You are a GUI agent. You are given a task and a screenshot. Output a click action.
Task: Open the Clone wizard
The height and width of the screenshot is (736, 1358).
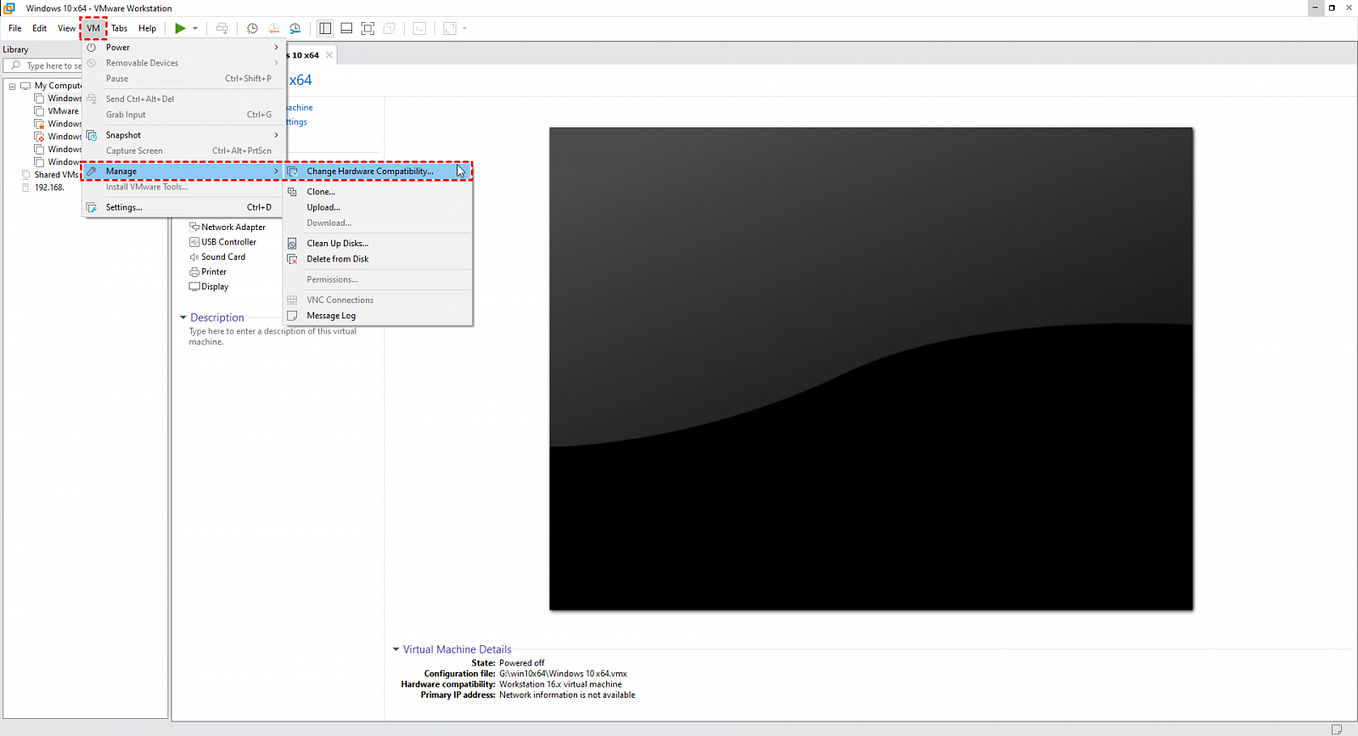click(320, 191)
